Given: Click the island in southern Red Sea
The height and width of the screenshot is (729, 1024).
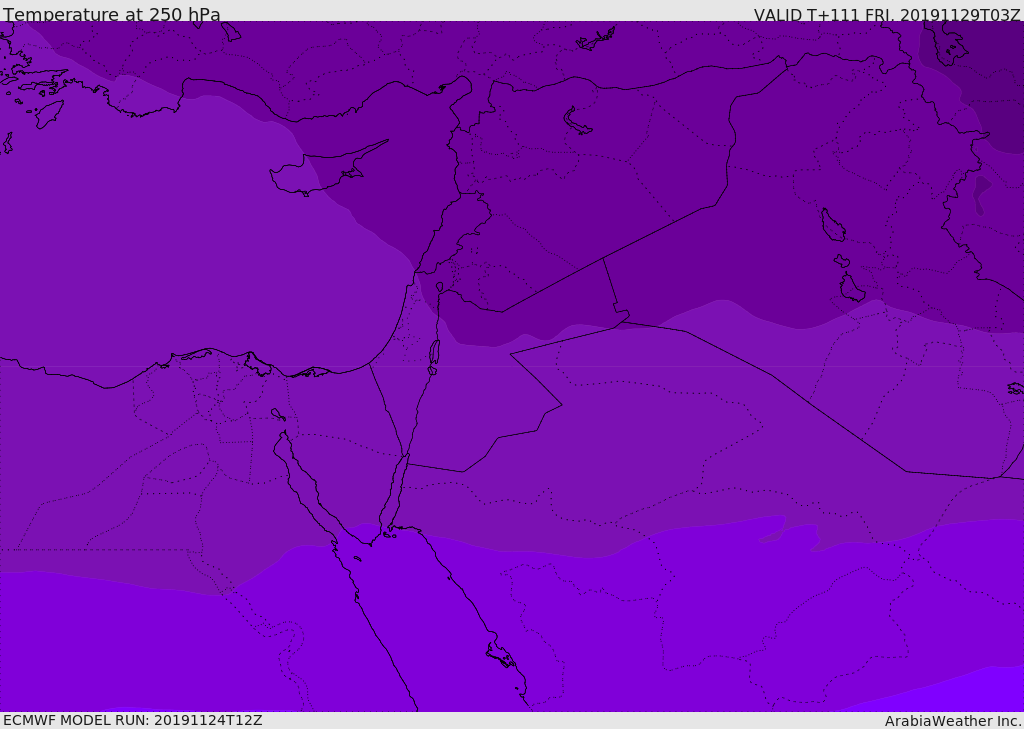Looking at the screenshot, I should coord(502,655).
